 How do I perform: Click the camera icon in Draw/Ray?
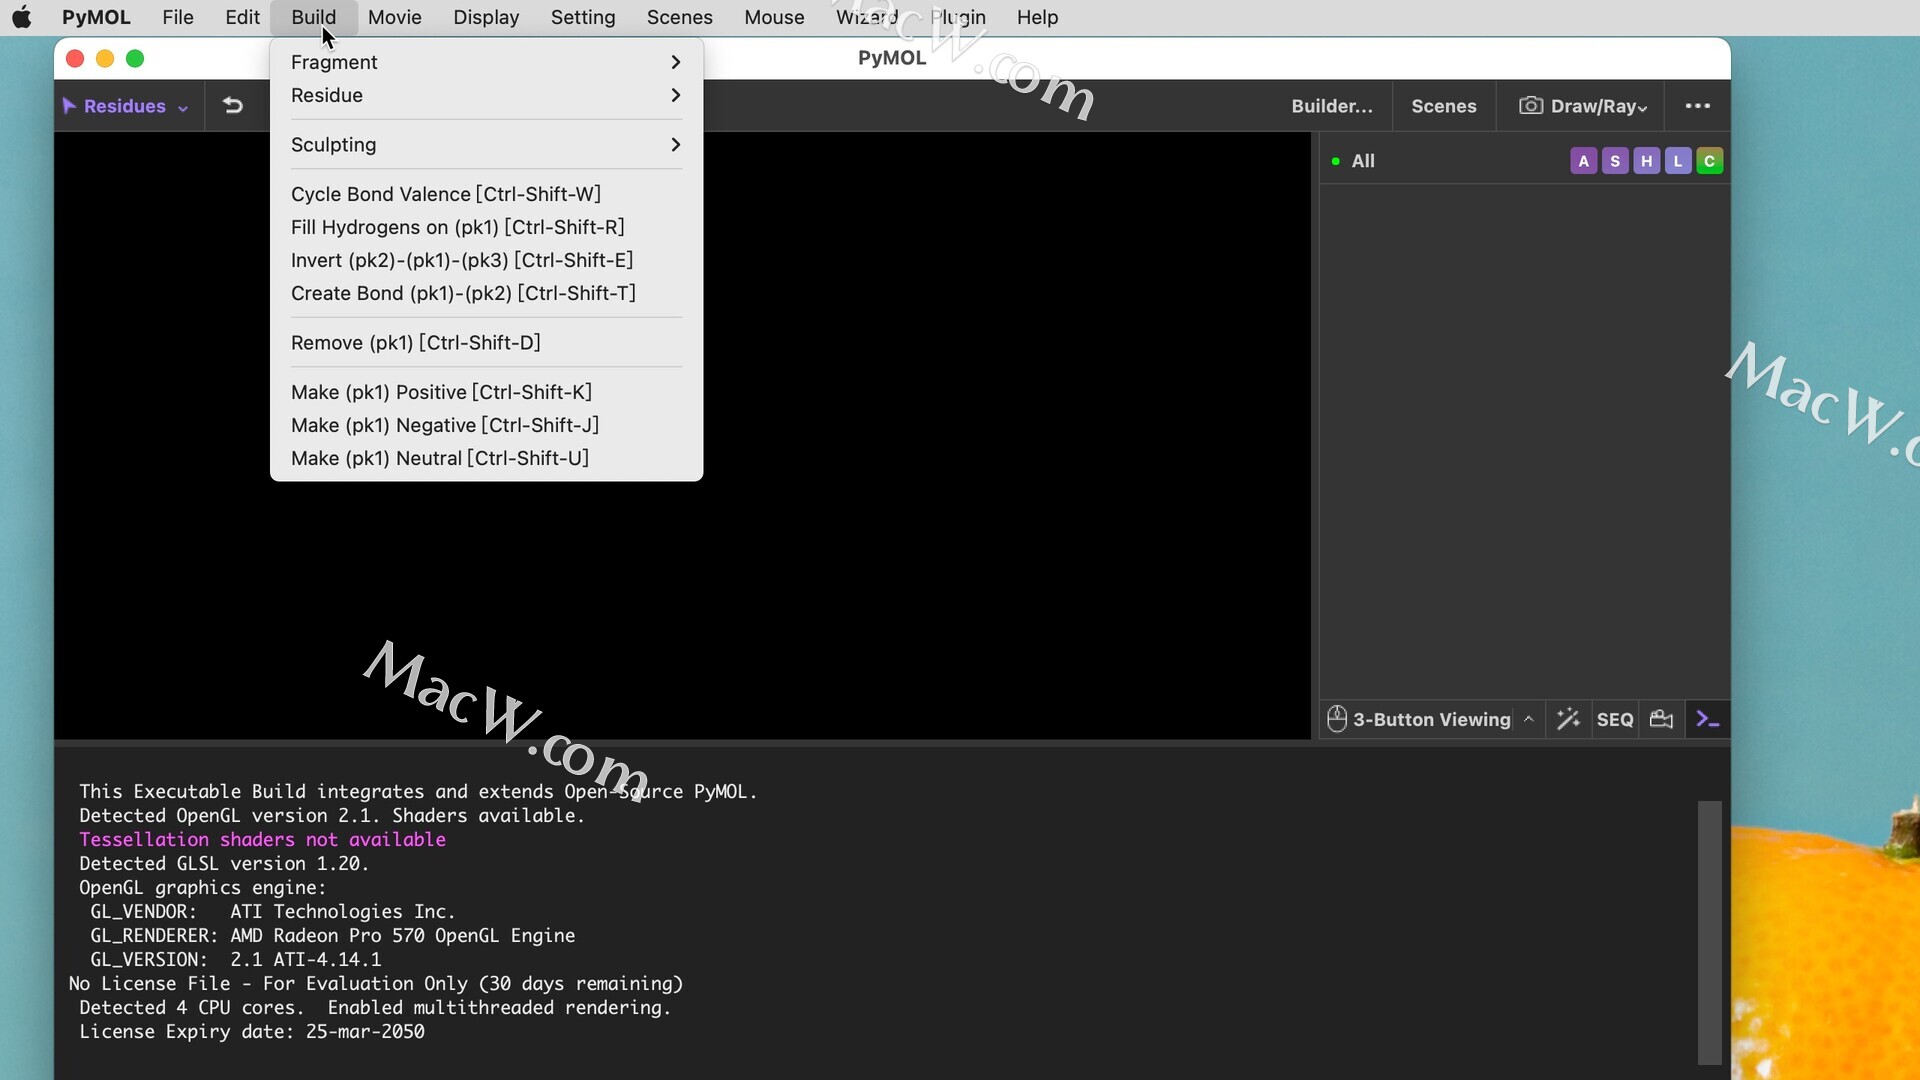(1530, 105)
